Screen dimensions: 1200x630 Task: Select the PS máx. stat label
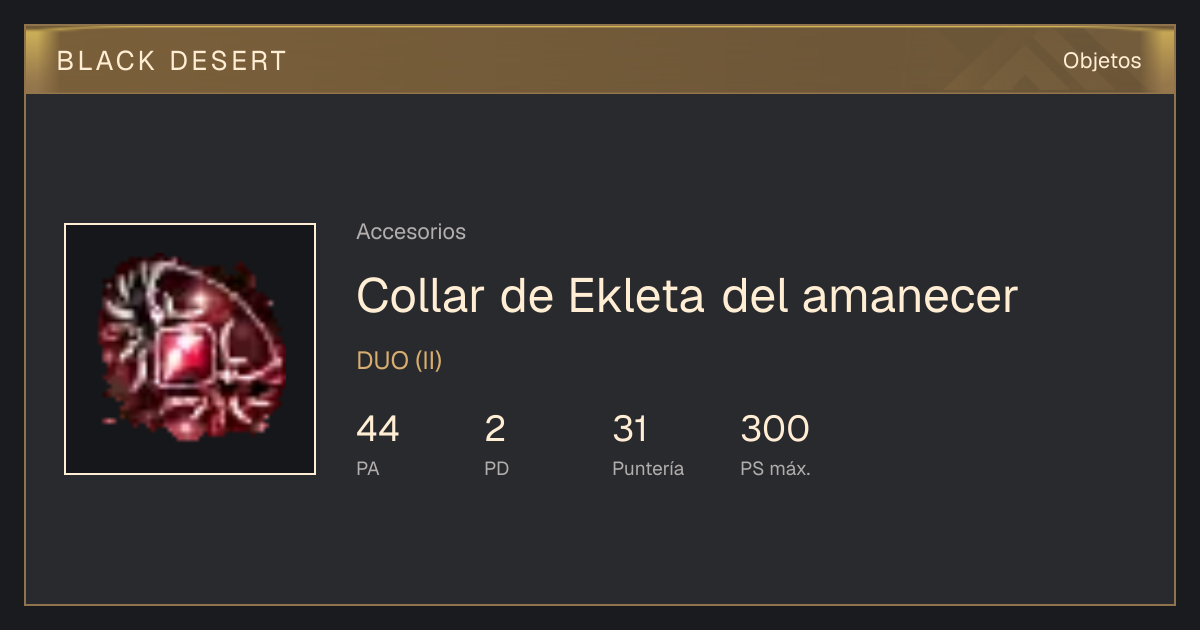coord(776,469)
